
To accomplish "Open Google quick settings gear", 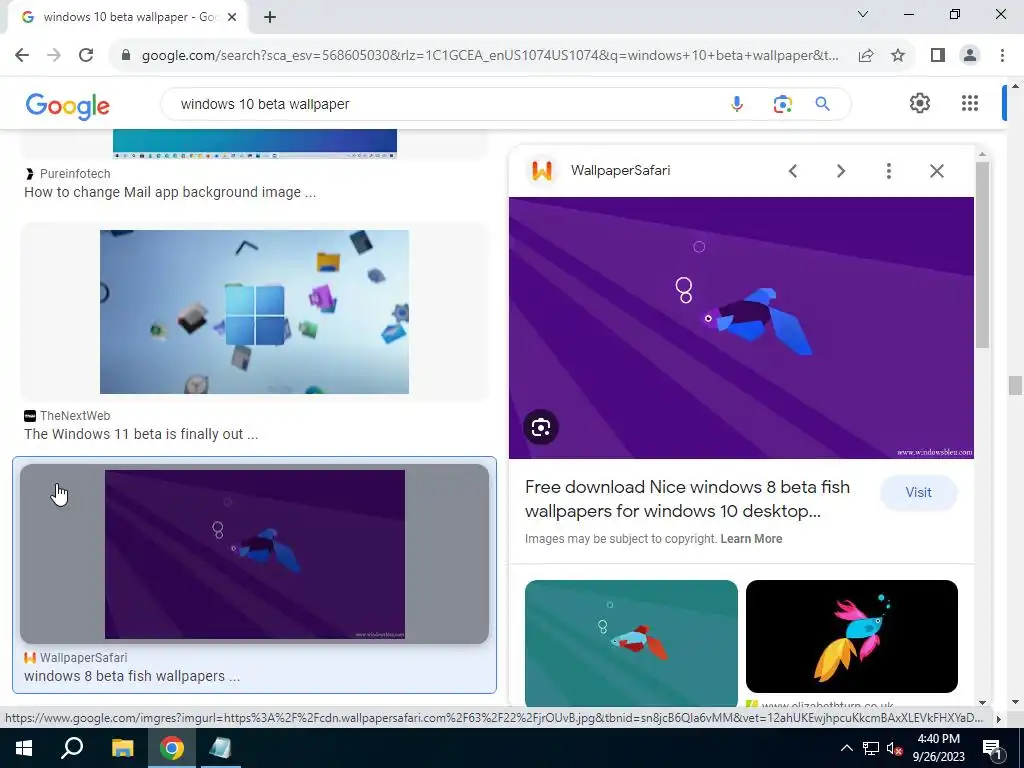I will 920,103.
